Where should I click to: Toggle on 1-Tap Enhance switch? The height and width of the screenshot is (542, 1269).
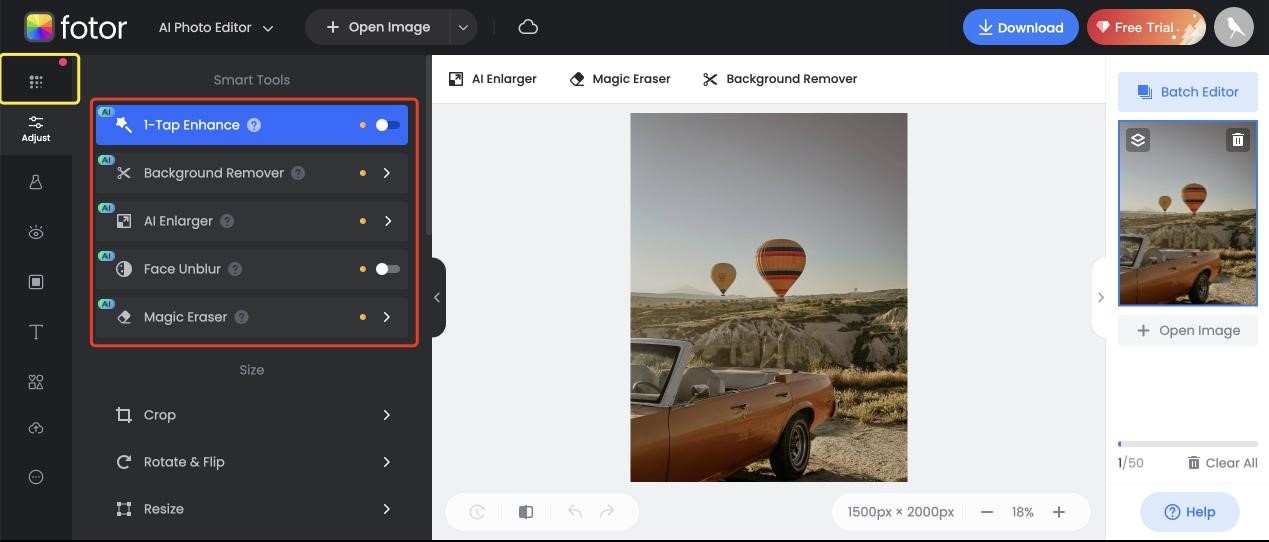387,125
